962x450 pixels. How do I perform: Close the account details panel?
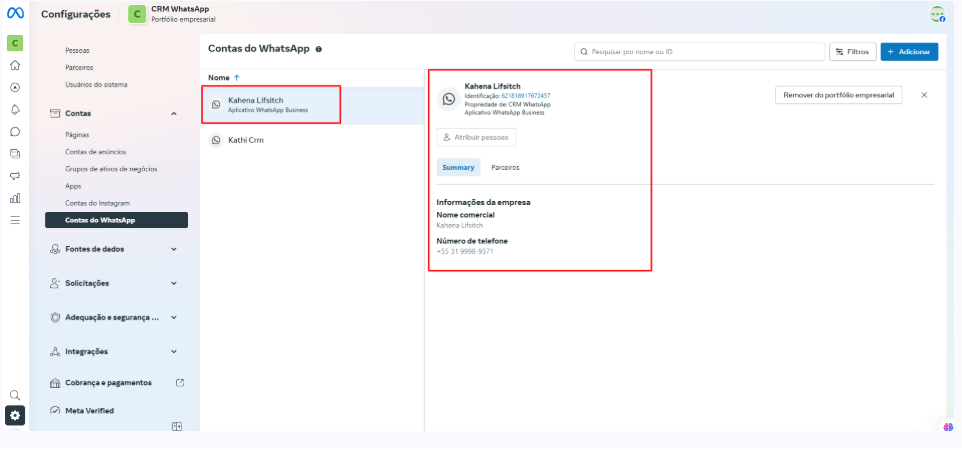924,95
